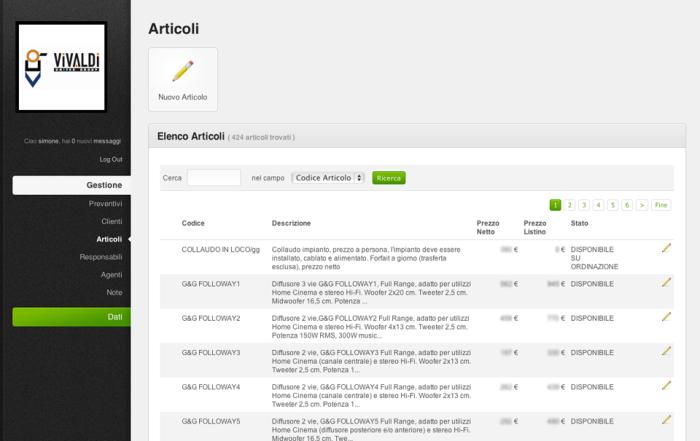Edit the G&G FOLLOWAY3 article
This screenshot has height=441, width=700.
(666, 351)
